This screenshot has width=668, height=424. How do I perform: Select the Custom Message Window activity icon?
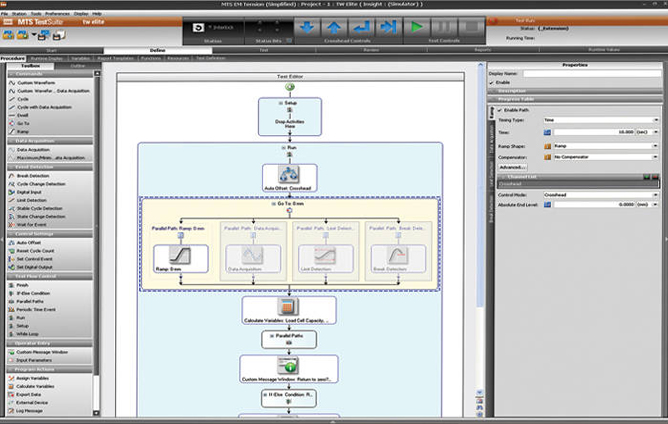pos(288,364)
